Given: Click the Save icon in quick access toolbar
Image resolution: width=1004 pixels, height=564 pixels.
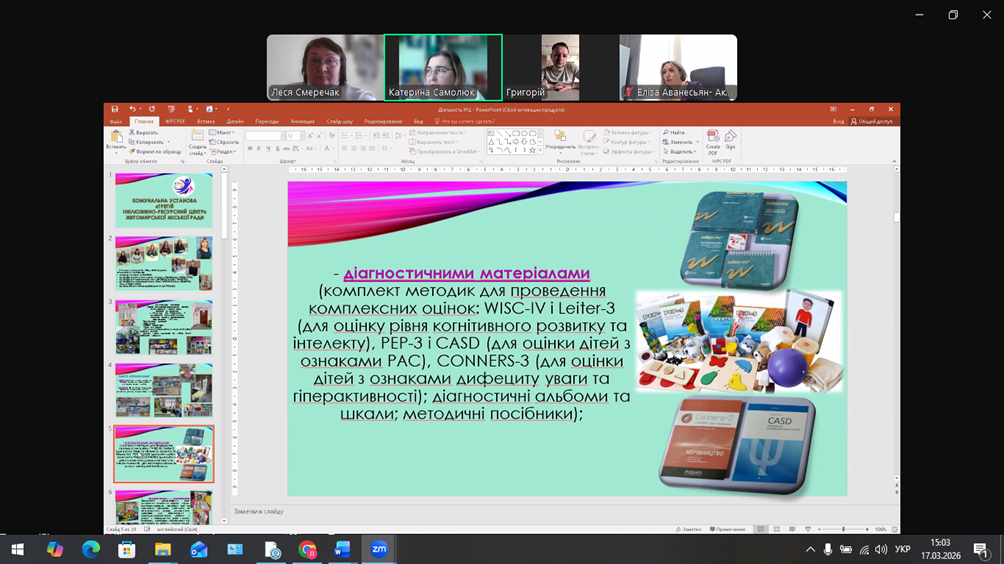Looking at the screenshot, I should tap(115, 109).
